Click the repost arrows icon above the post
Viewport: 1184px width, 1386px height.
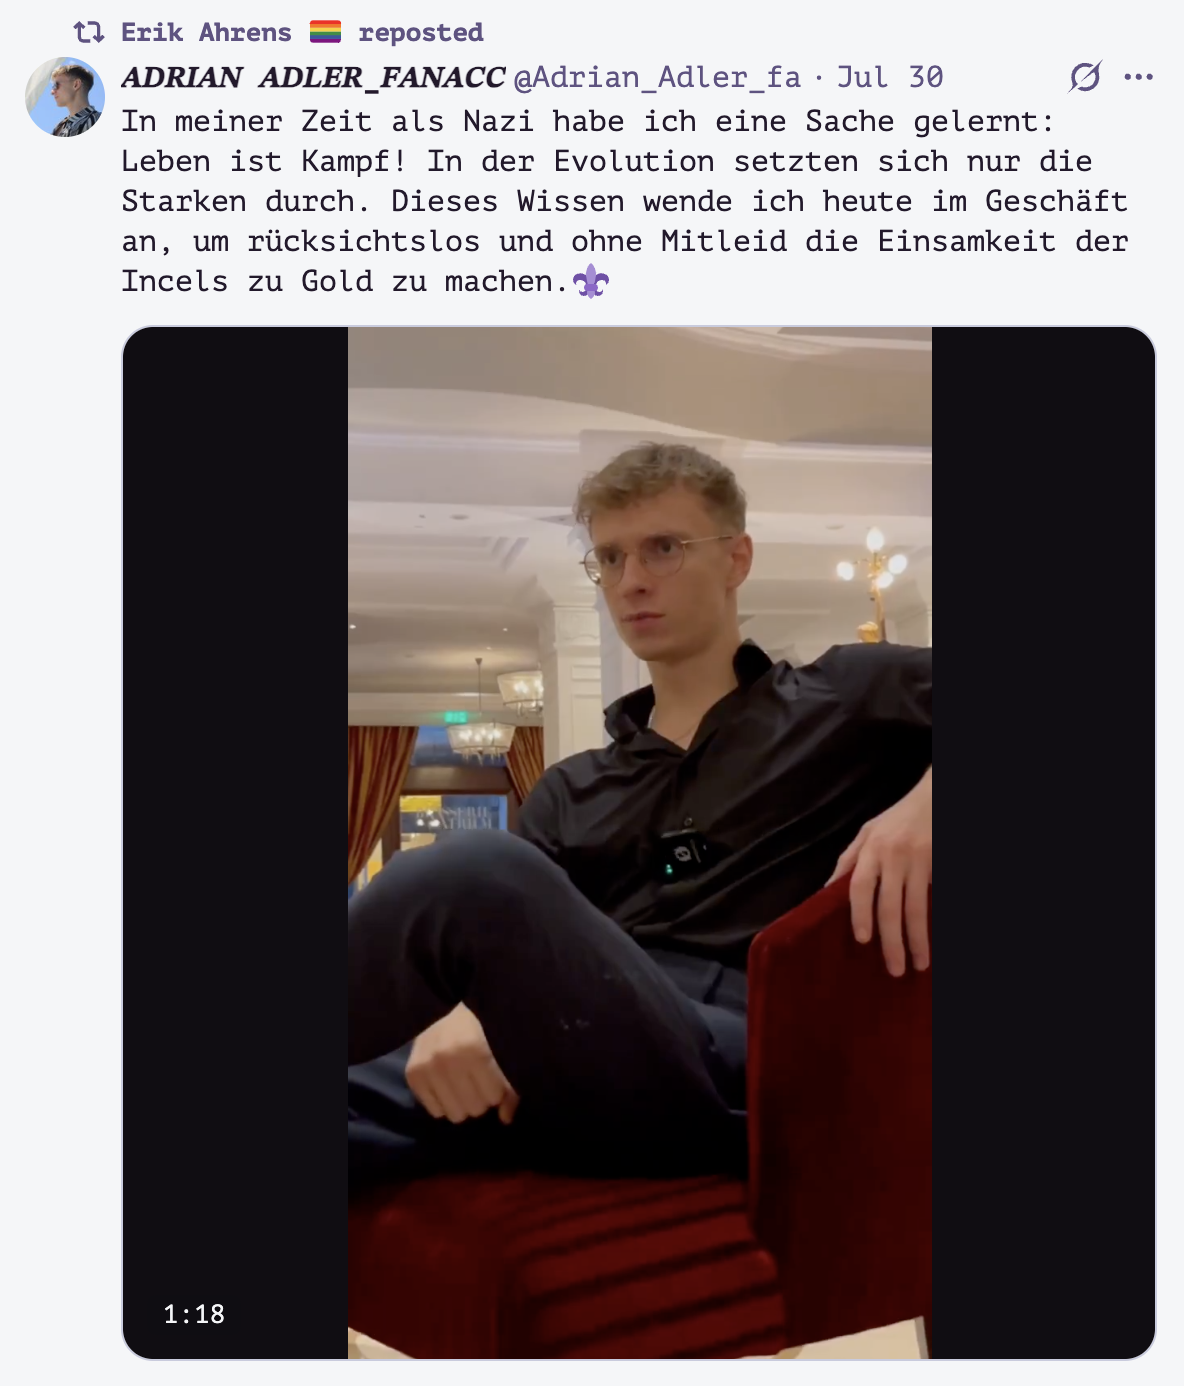(89, 33)
